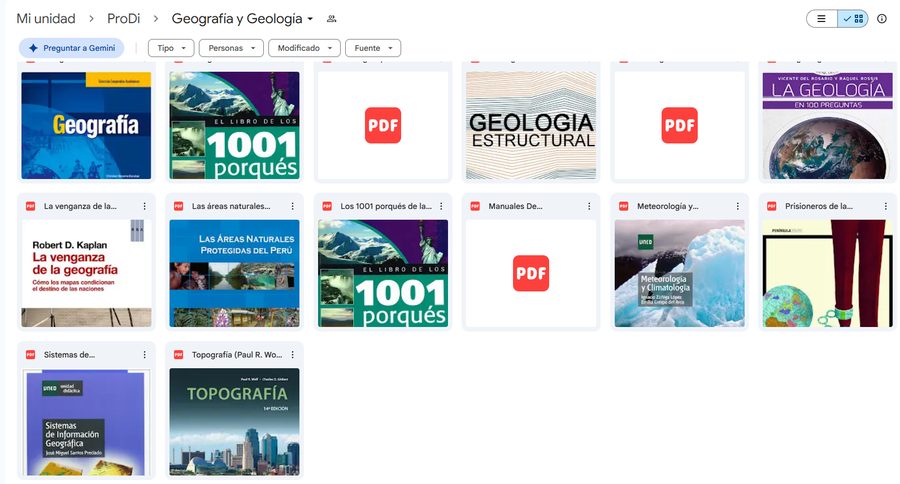900x484 pixels.
Task: Click file name Meteorología y...
Action: [668, 206]
